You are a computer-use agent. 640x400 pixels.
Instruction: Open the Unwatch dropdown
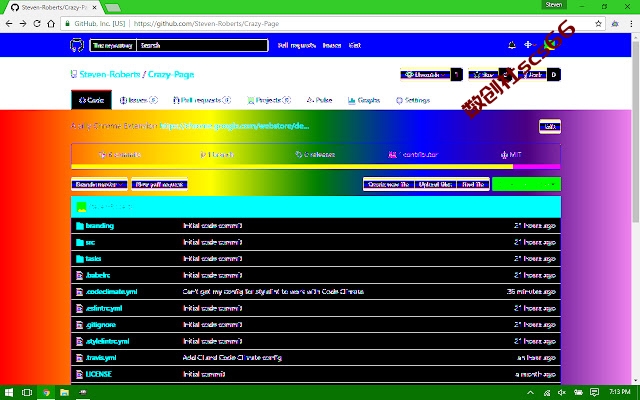(425, 75)
